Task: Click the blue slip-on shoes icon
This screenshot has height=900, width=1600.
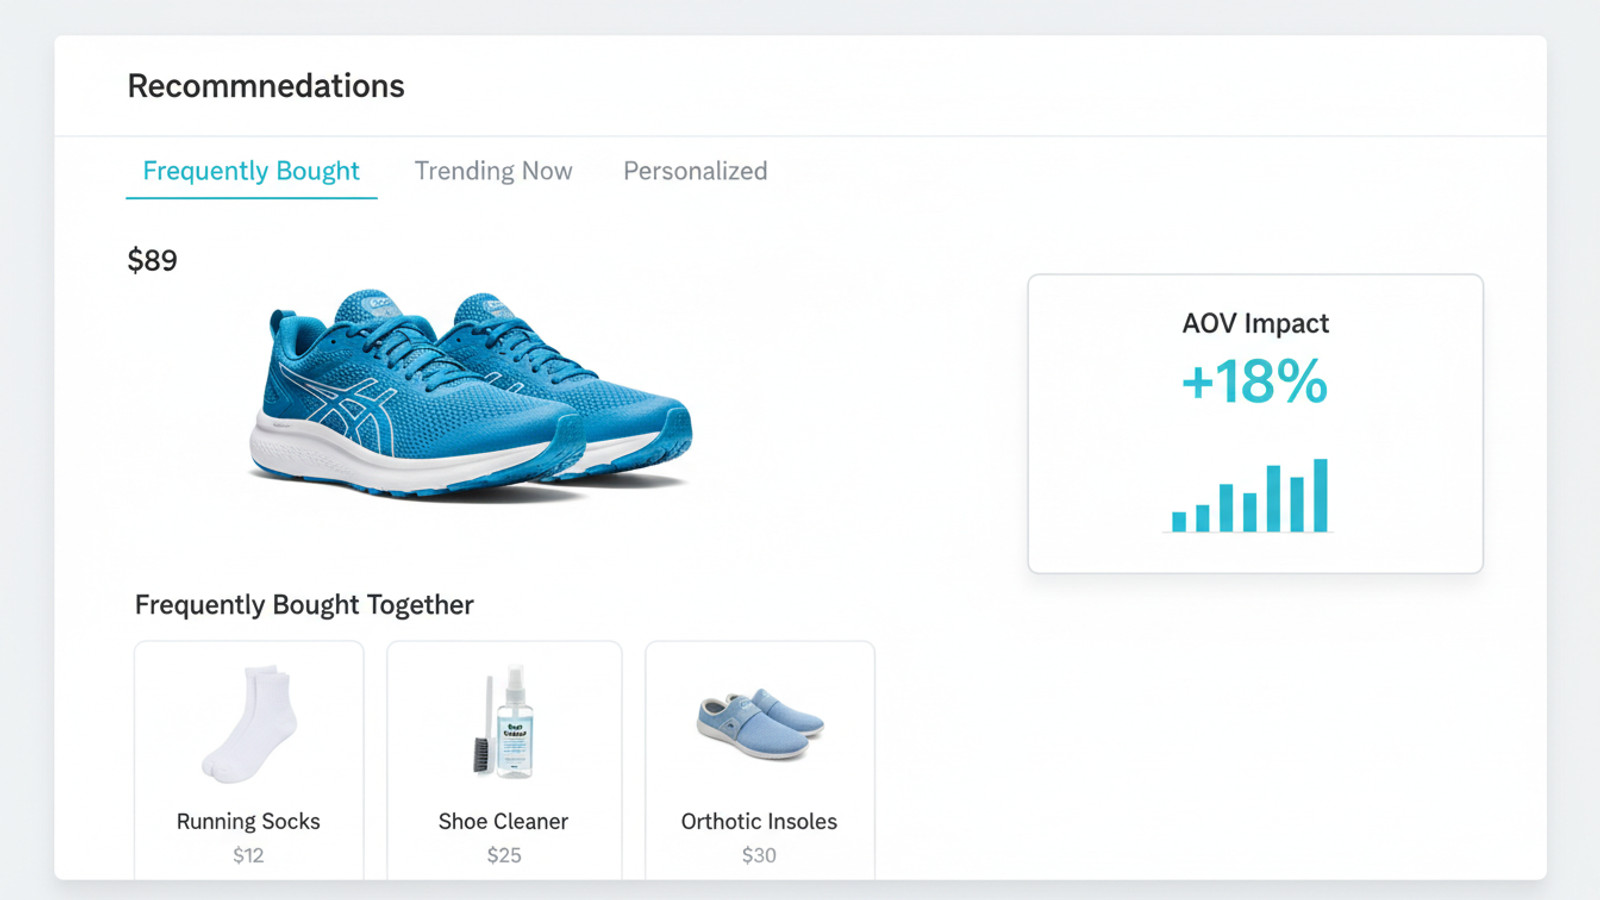Action: (760, 724)
